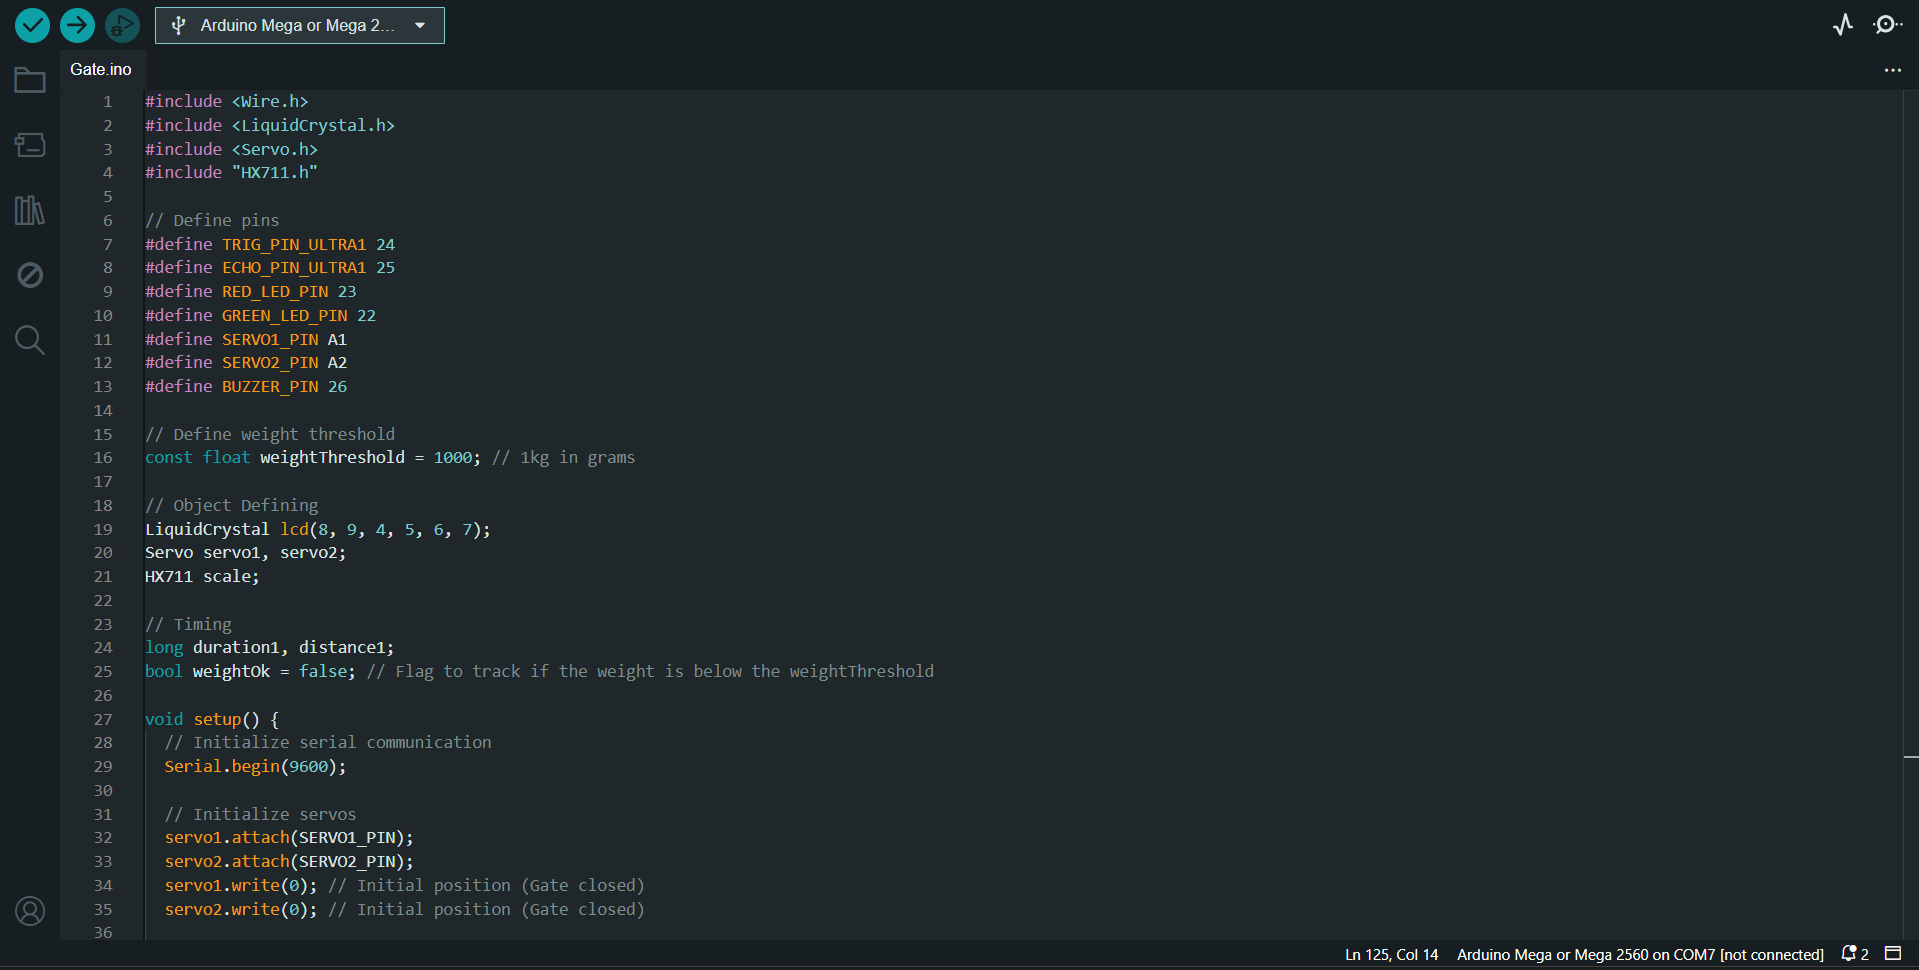Click line number 16 in the gutter
This screenshot has height=970, width=1919.
pyautogui.click(x=103, y=458)
